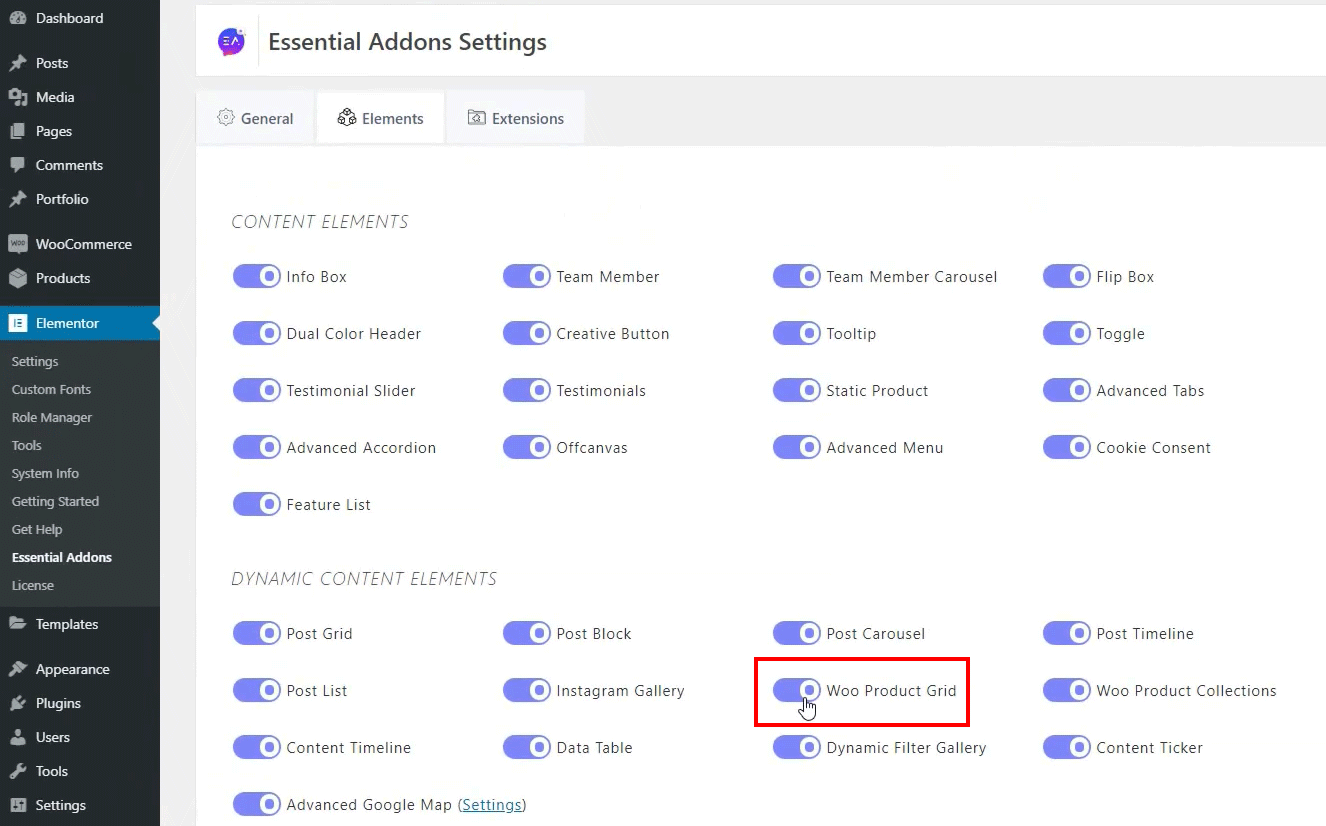Click the Appearance brush icon
The image size is (1326, 826).
(18, 669)
